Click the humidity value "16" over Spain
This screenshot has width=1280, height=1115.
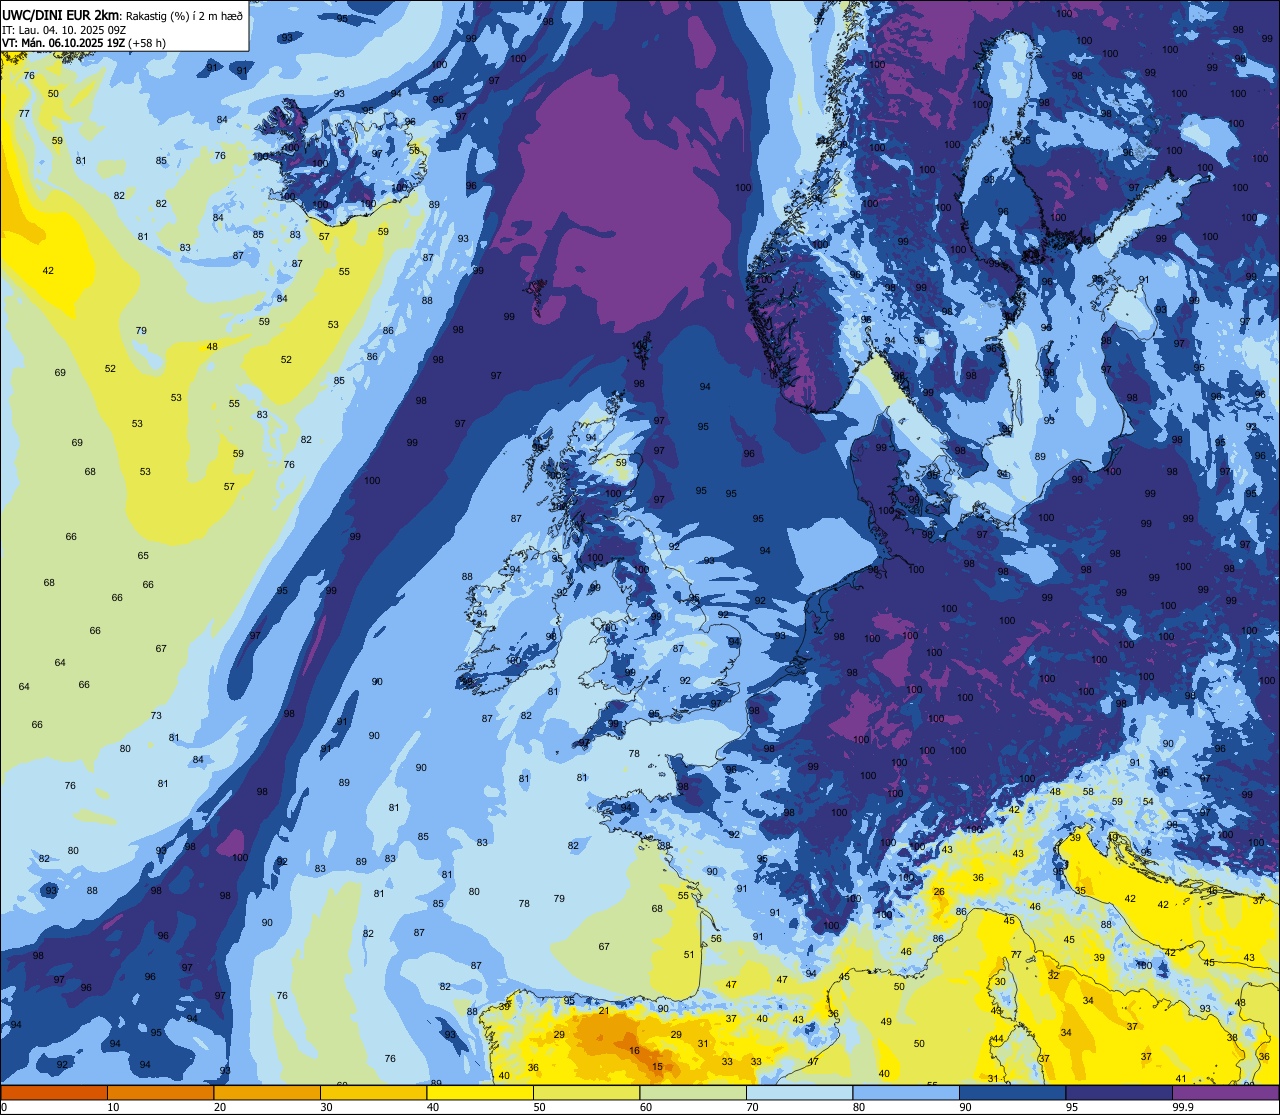tap(634, 1051)
